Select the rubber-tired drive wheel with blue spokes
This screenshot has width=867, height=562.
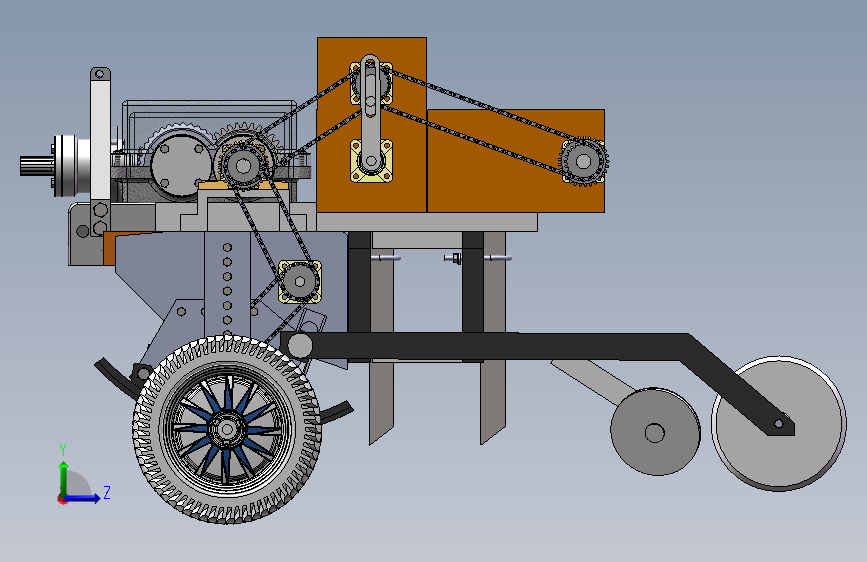click(x=227, y=429)
